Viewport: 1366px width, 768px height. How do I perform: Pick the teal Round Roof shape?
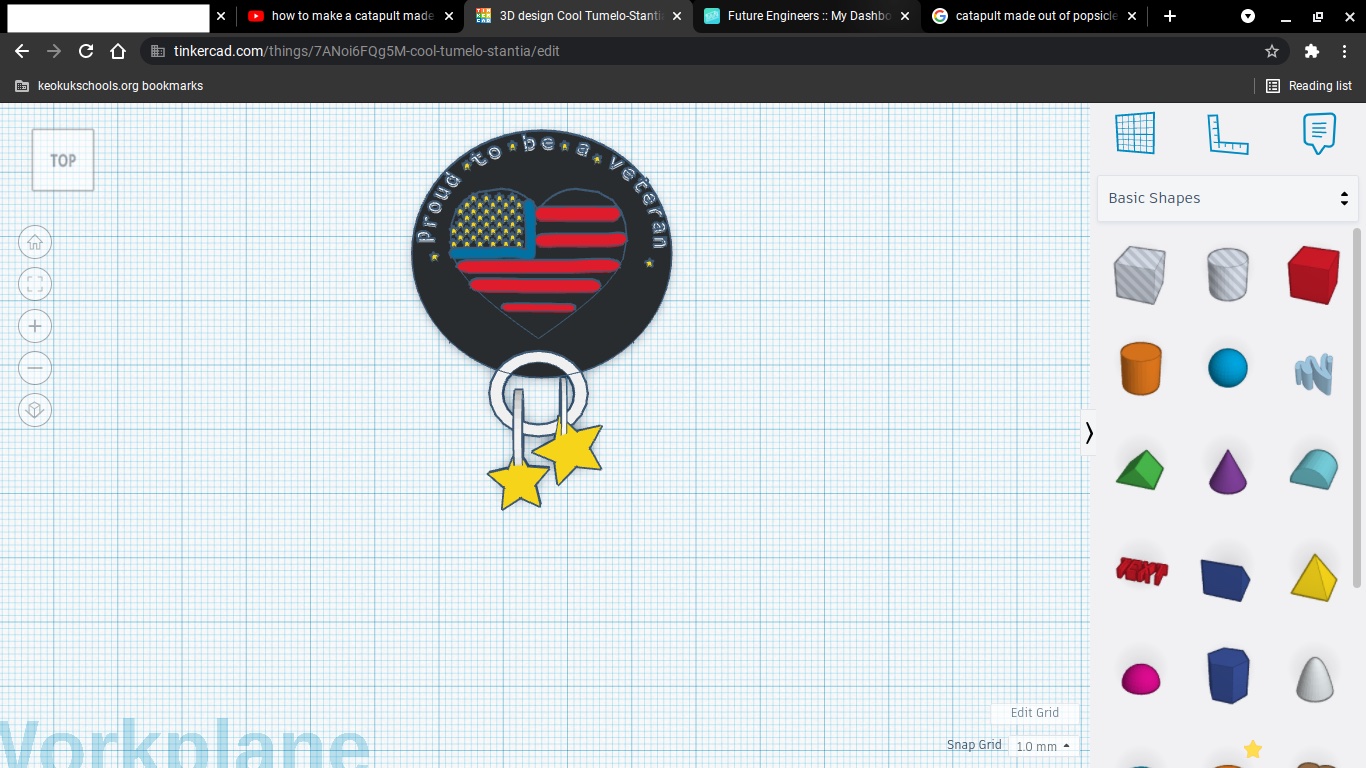click(x=1314, y=470)
